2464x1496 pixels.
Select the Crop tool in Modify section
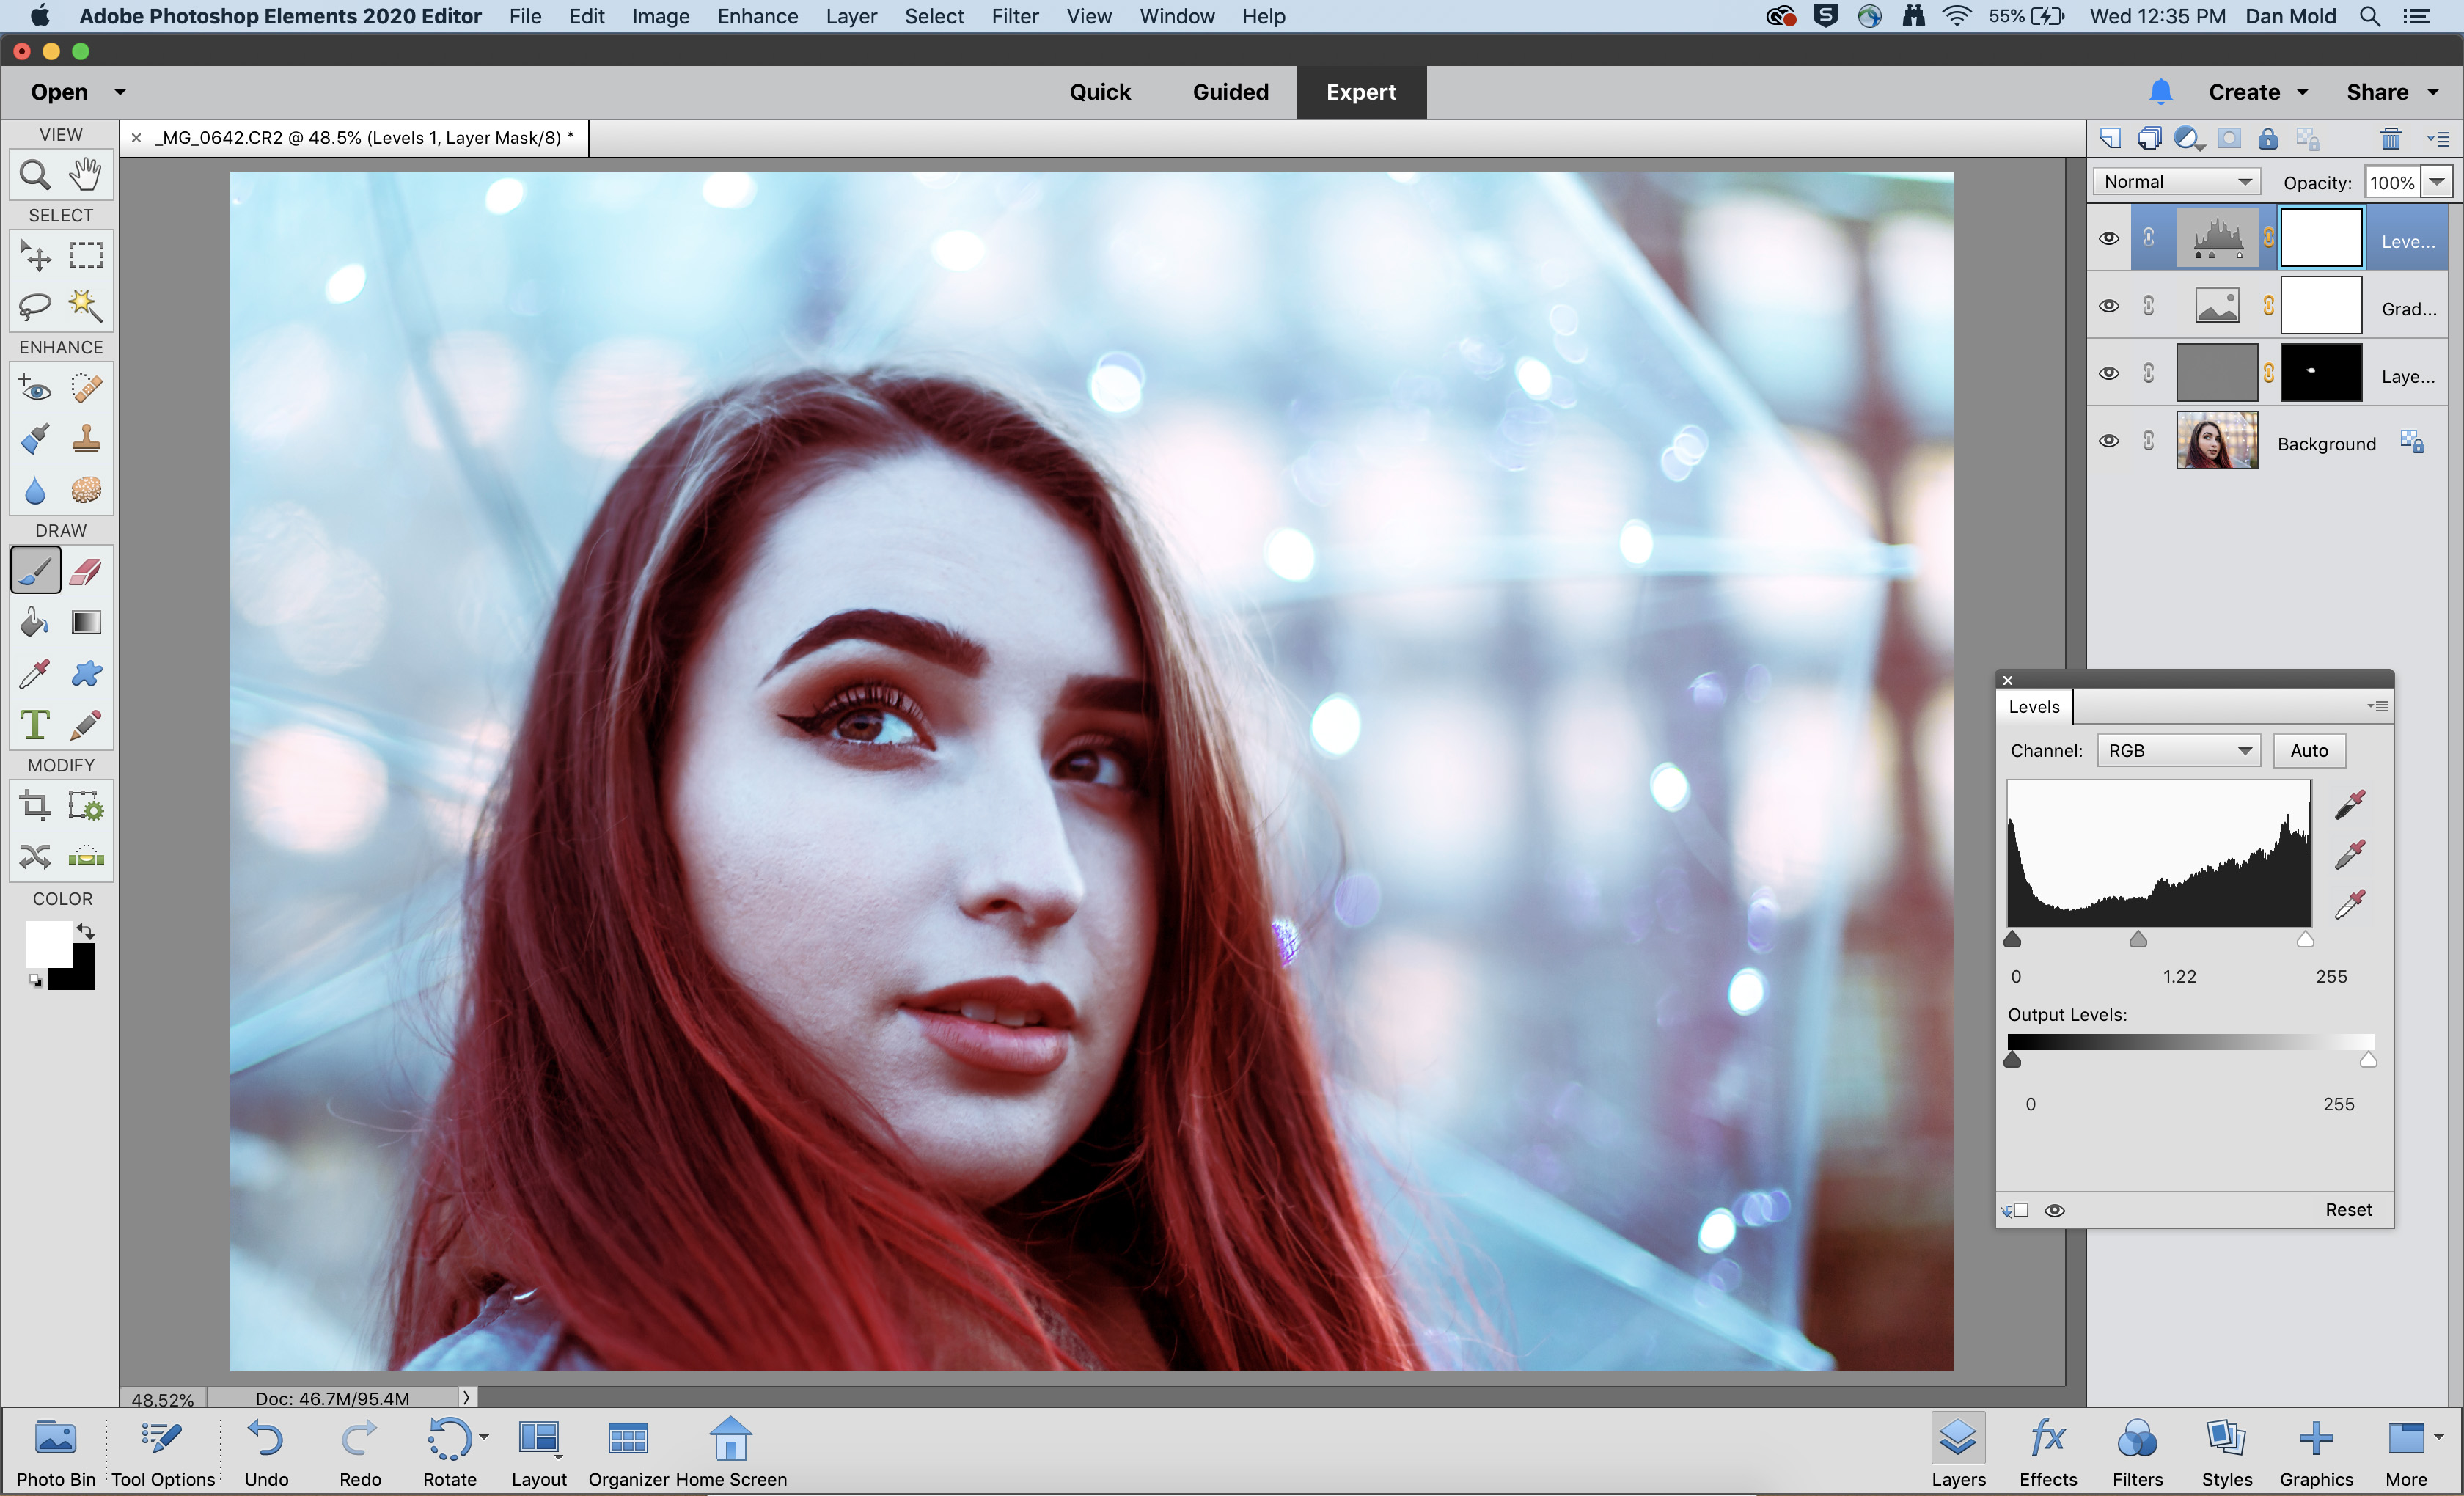coord(35,806)
